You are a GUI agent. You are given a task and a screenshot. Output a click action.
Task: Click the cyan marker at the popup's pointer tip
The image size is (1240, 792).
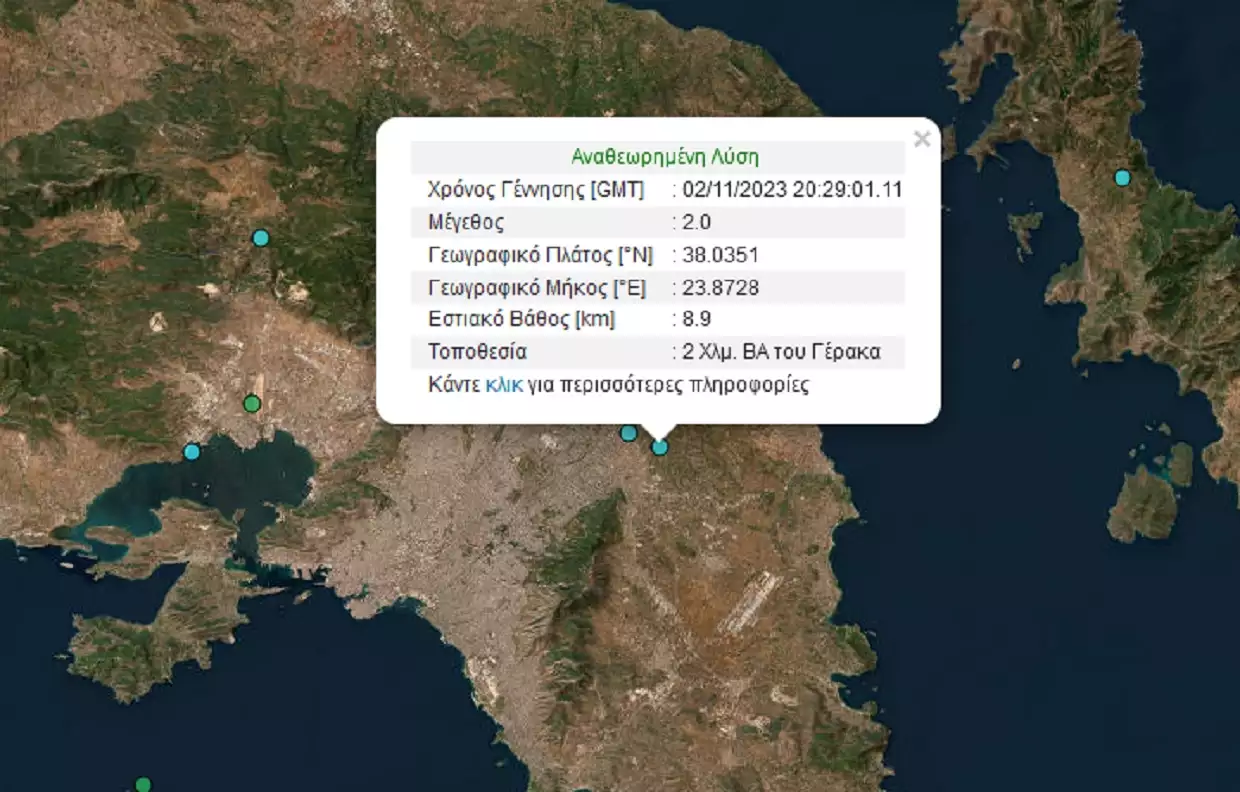(659, 447)
